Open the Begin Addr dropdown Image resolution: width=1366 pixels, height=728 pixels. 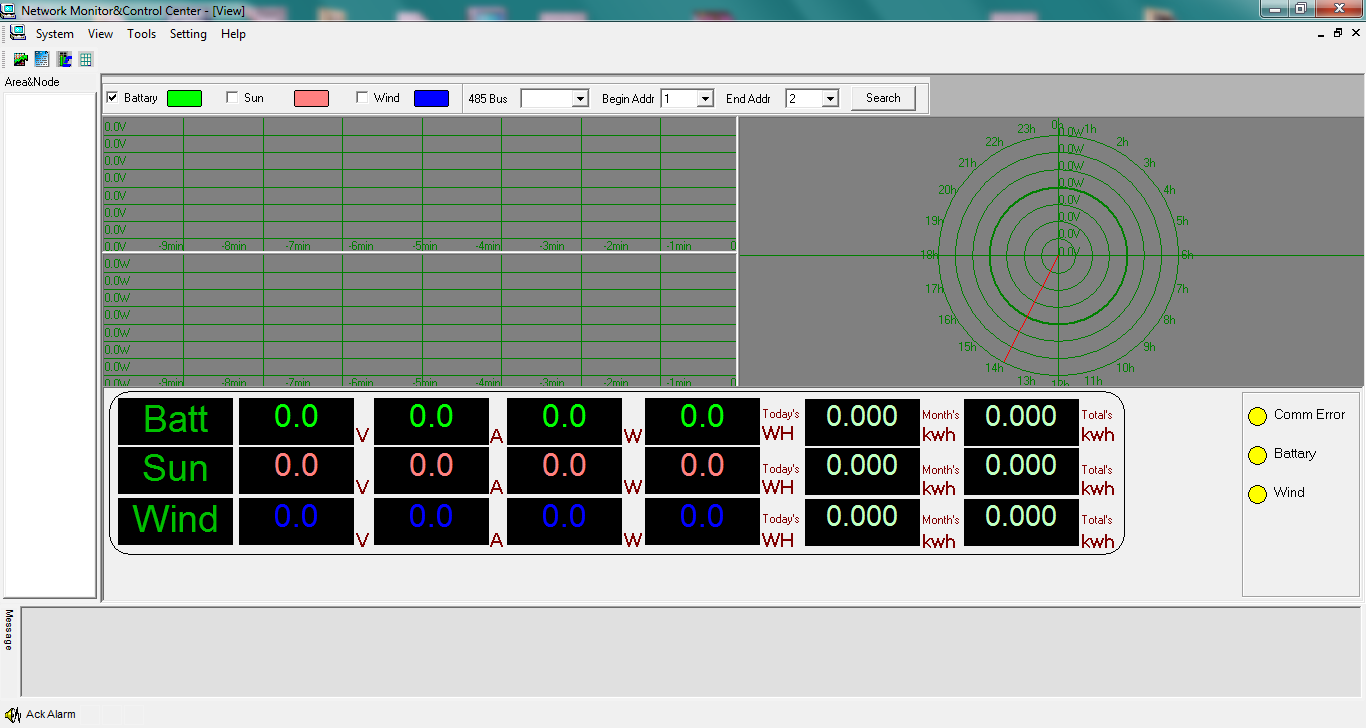705,98
